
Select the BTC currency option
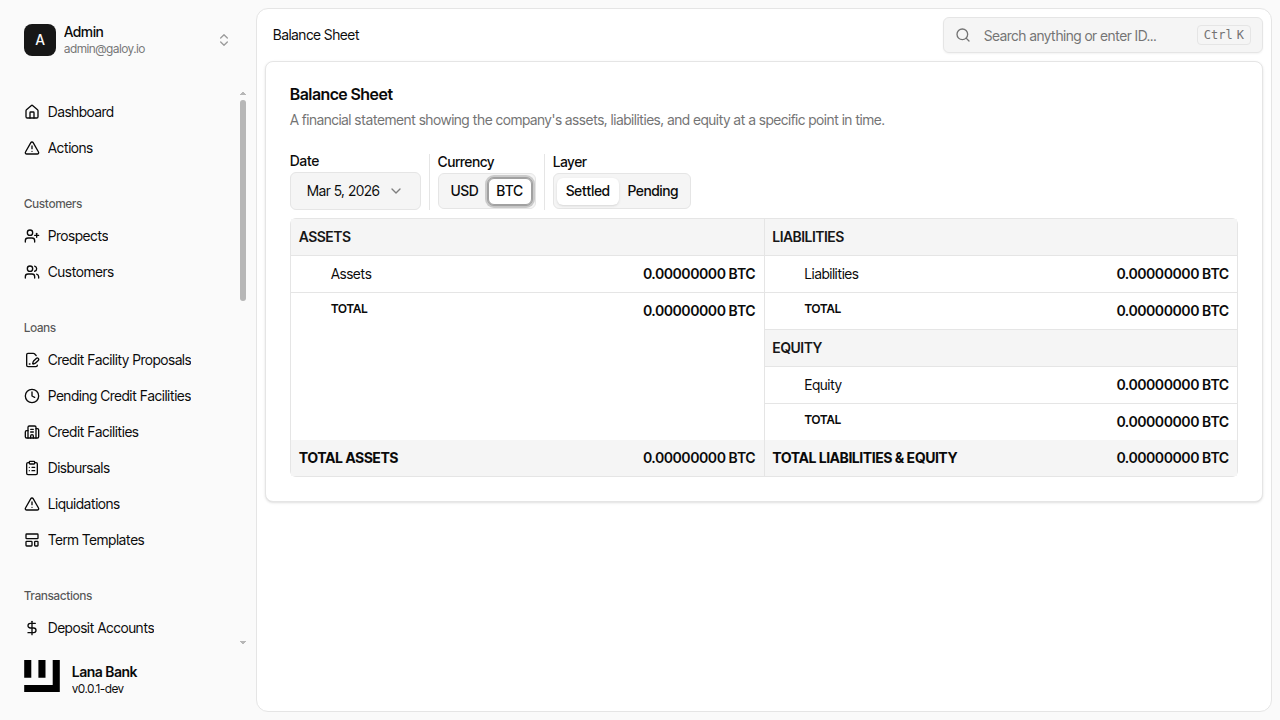click(x=510, y=191)
